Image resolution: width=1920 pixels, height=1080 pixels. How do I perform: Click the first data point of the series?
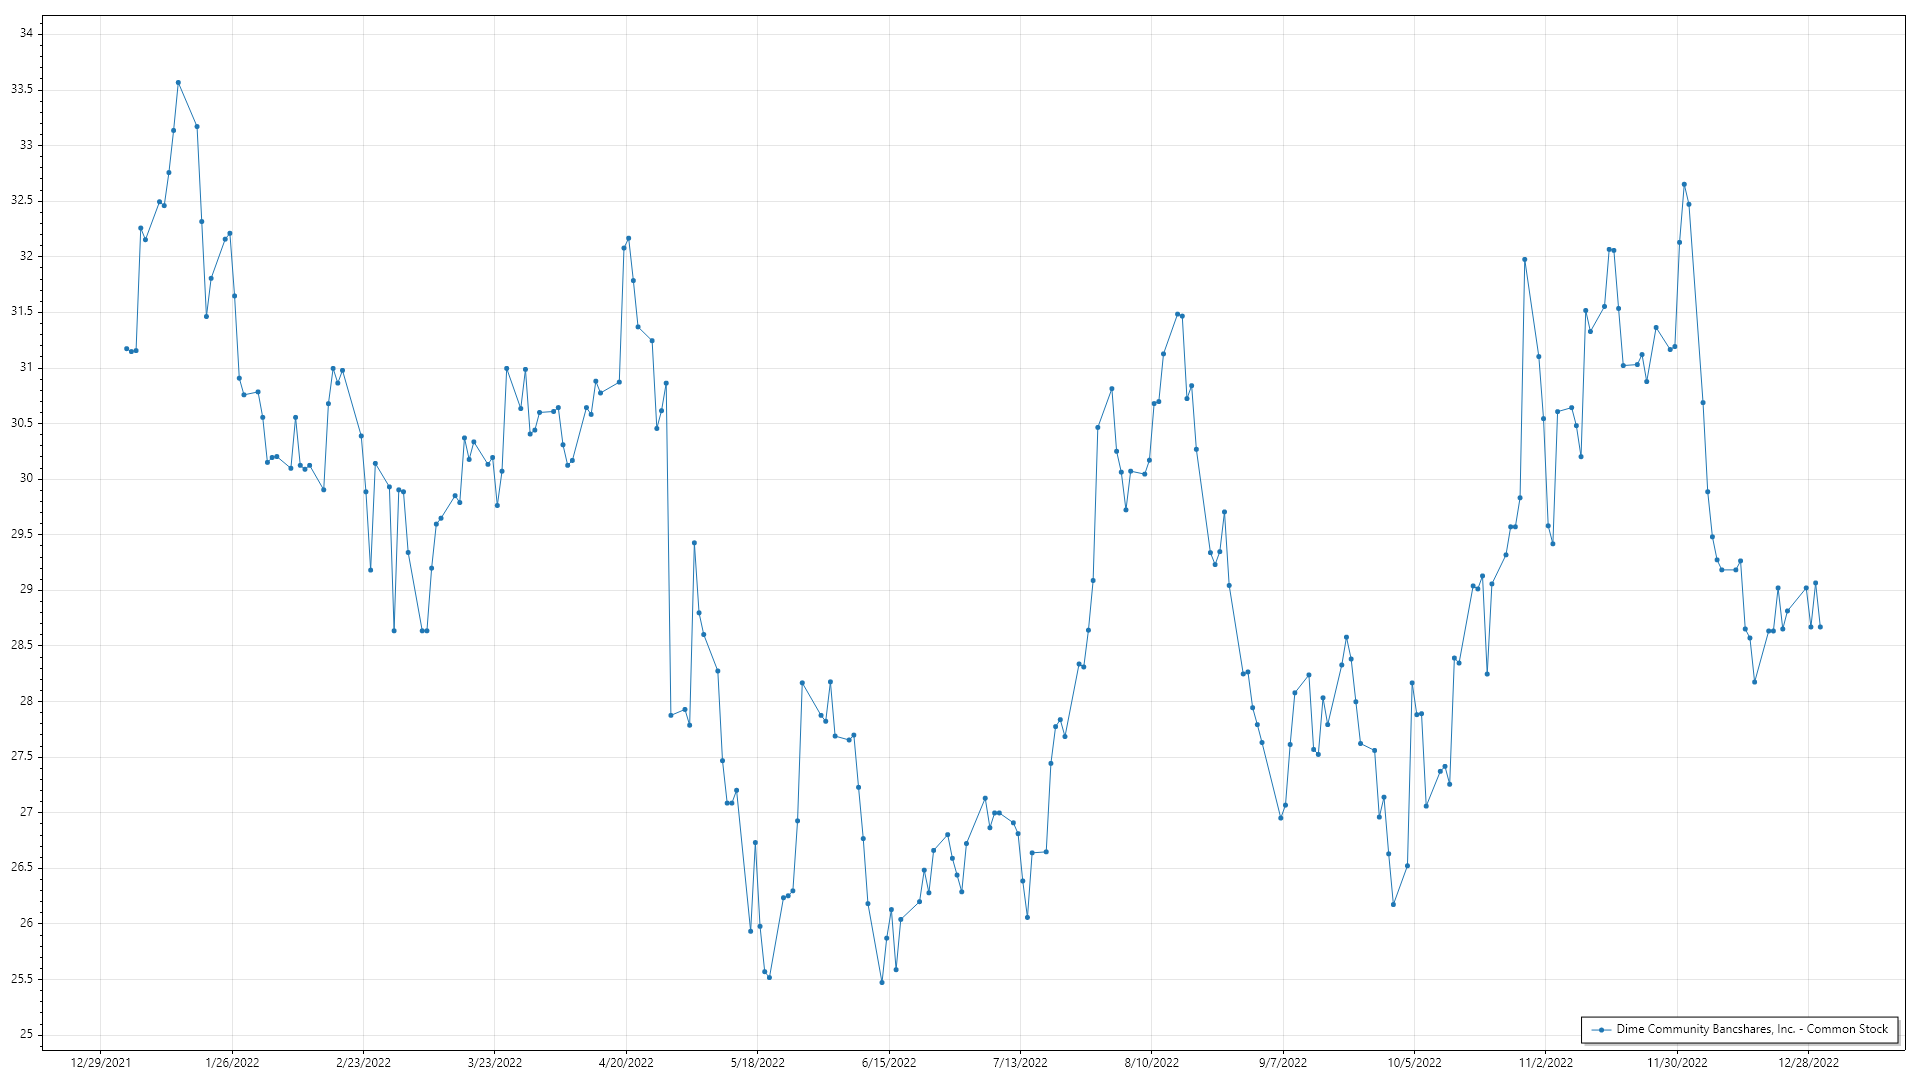126,349
